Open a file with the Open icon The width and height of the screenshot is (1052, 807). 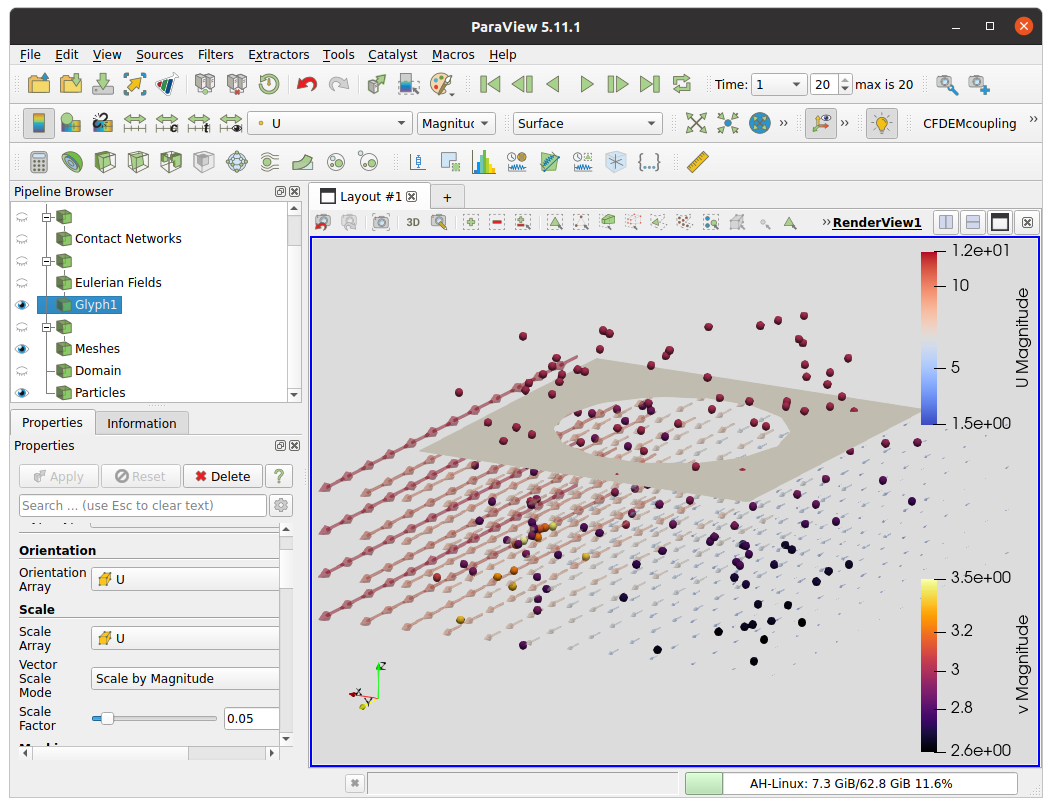click(x=38, y=84)
